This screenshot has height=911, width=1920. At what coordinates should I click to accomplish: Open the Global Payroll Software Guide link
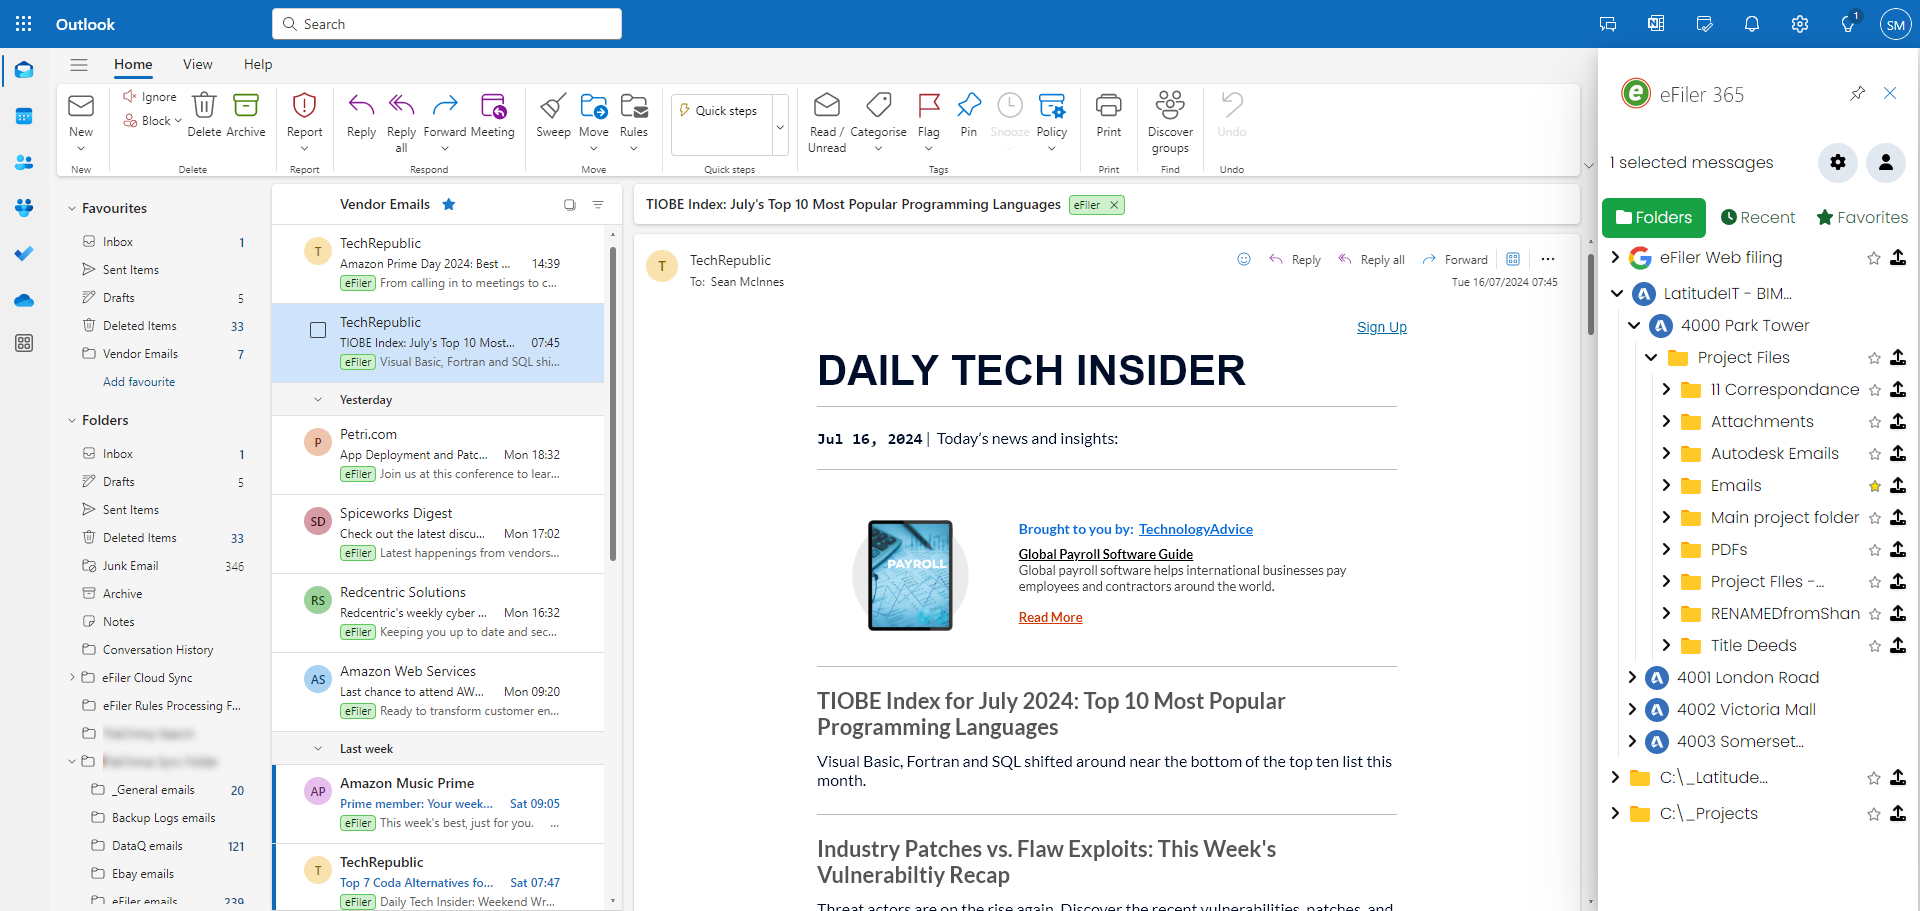(x=1106, y=554)
